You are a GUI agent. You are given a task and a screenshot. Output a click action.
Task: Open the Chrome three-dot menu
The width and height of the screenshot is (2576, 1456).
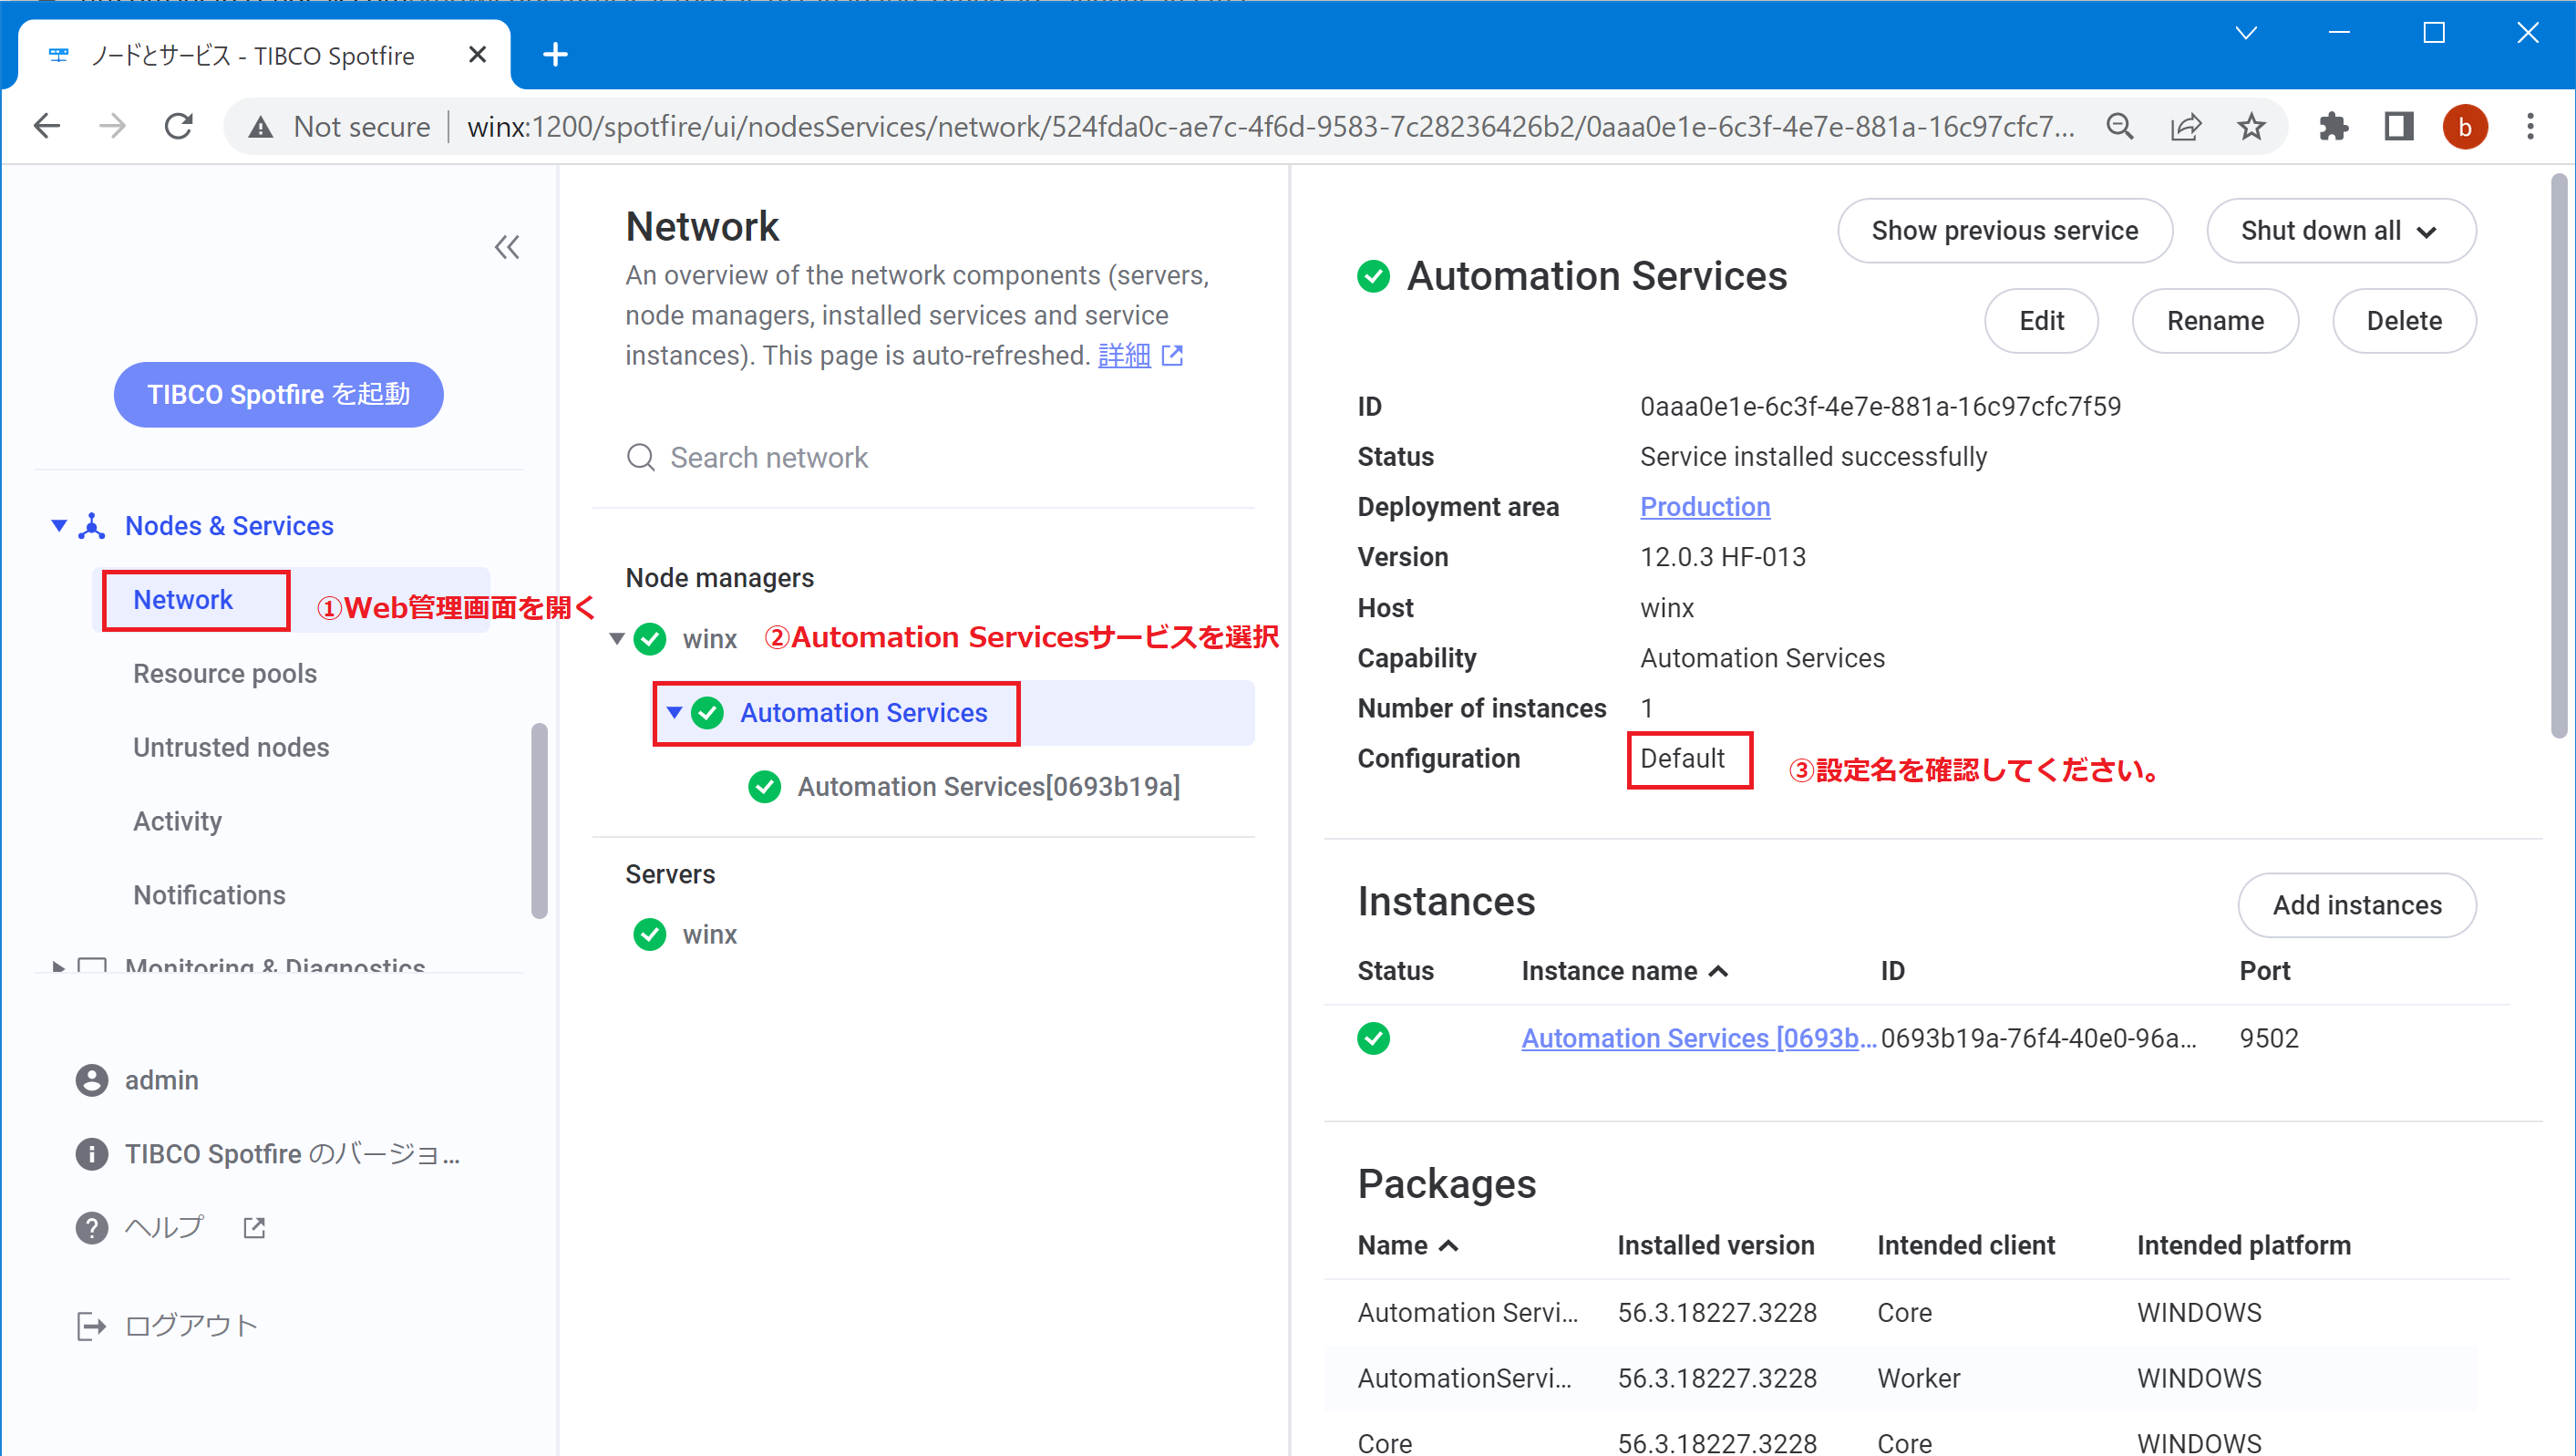tap(2531, 127)
